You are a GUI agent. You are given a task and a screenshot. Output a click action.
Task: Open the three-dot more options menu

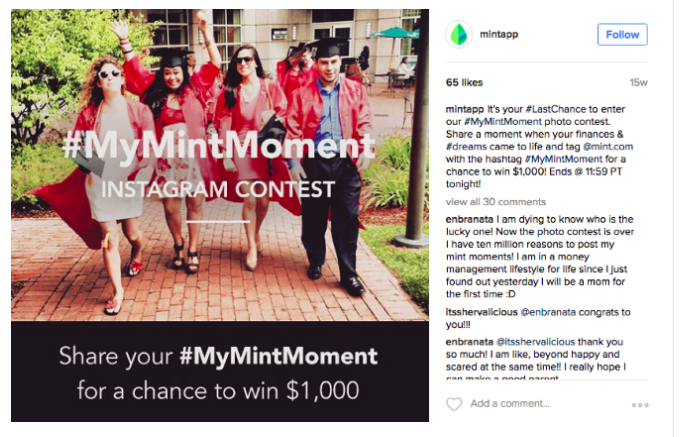640,405
